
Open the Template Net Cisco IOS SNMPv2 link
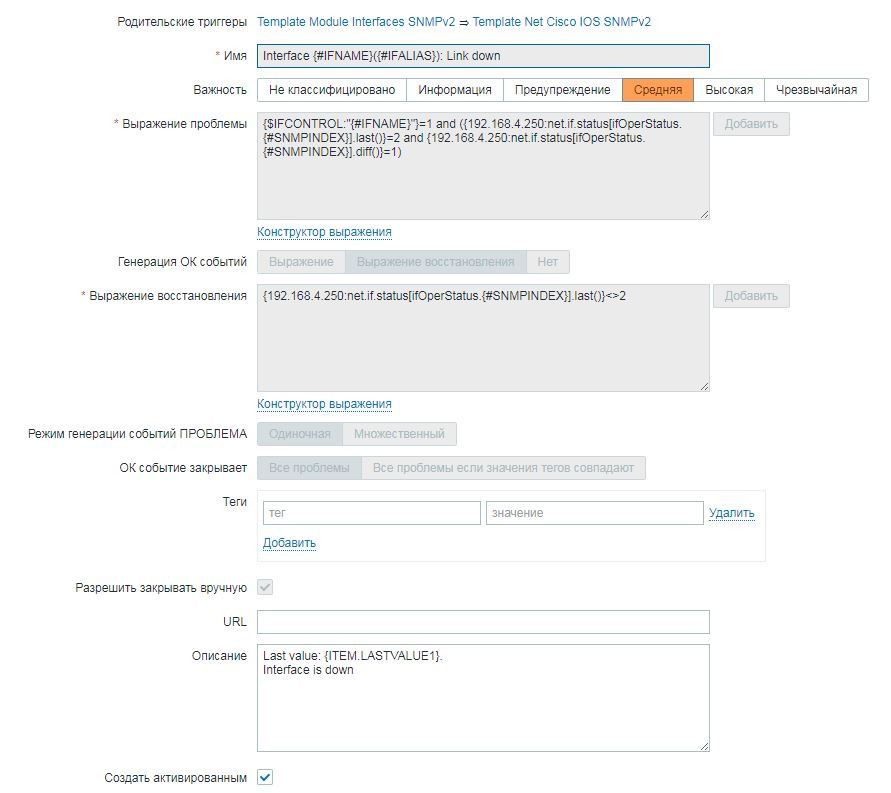point(561,21)
